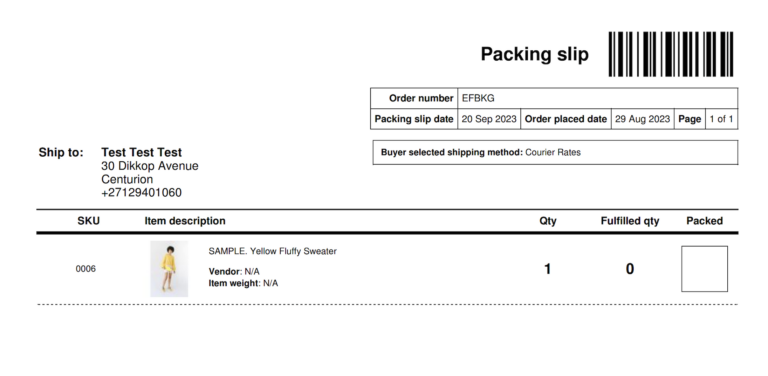
Task: Click the Qty column header
Action: [x=548, y=221]
